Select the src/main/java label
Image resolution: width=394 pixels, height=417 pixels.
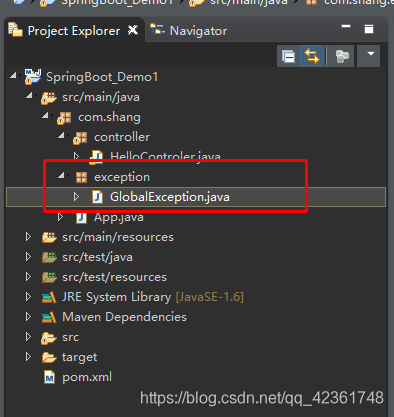point(101,97)
